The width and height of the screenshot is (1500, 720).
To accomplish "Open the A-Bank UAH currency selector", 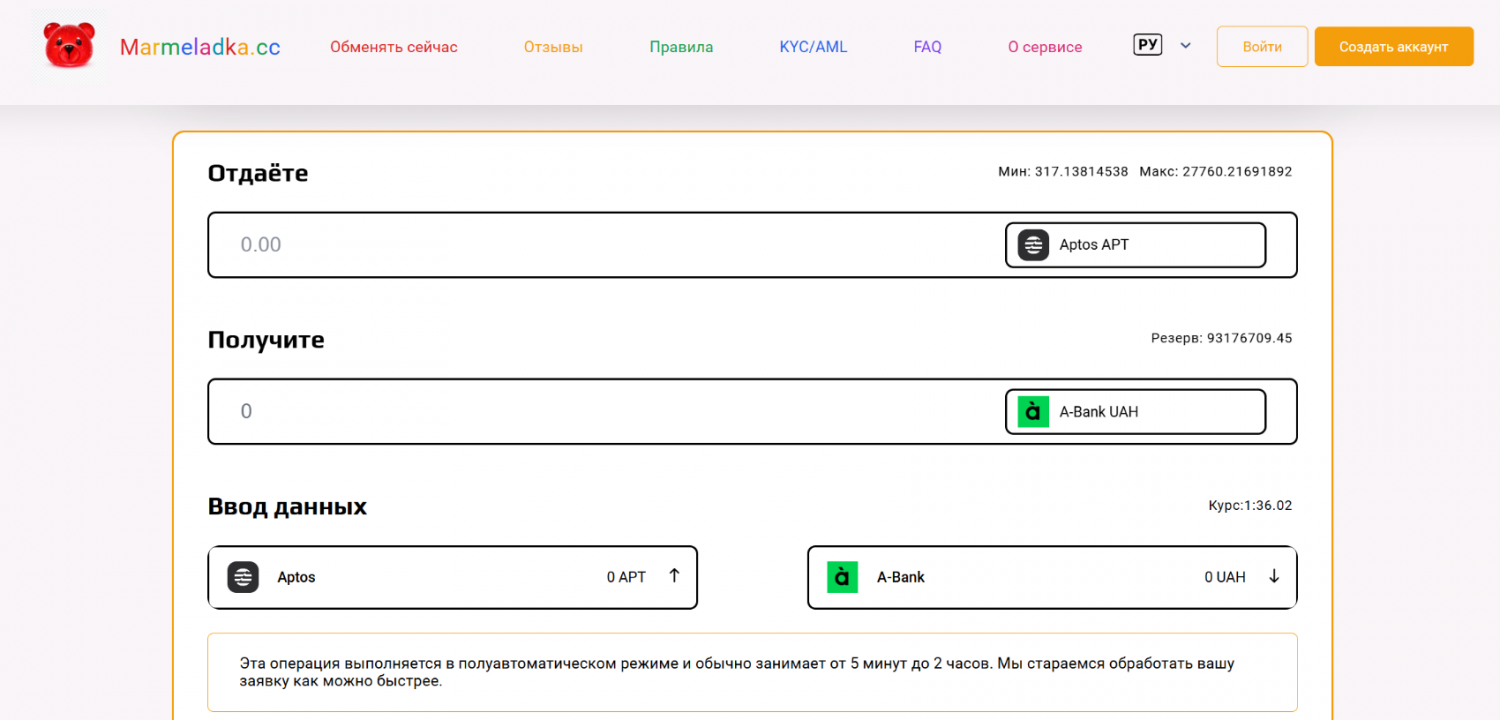I will click(x=1135, y=412).
